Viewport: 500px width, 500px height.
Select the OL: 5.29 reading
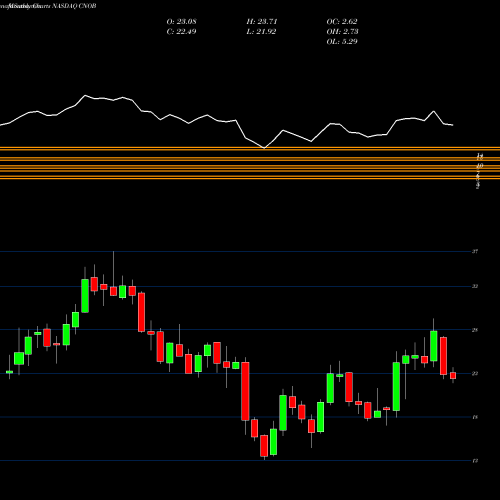tap(342, 41)
